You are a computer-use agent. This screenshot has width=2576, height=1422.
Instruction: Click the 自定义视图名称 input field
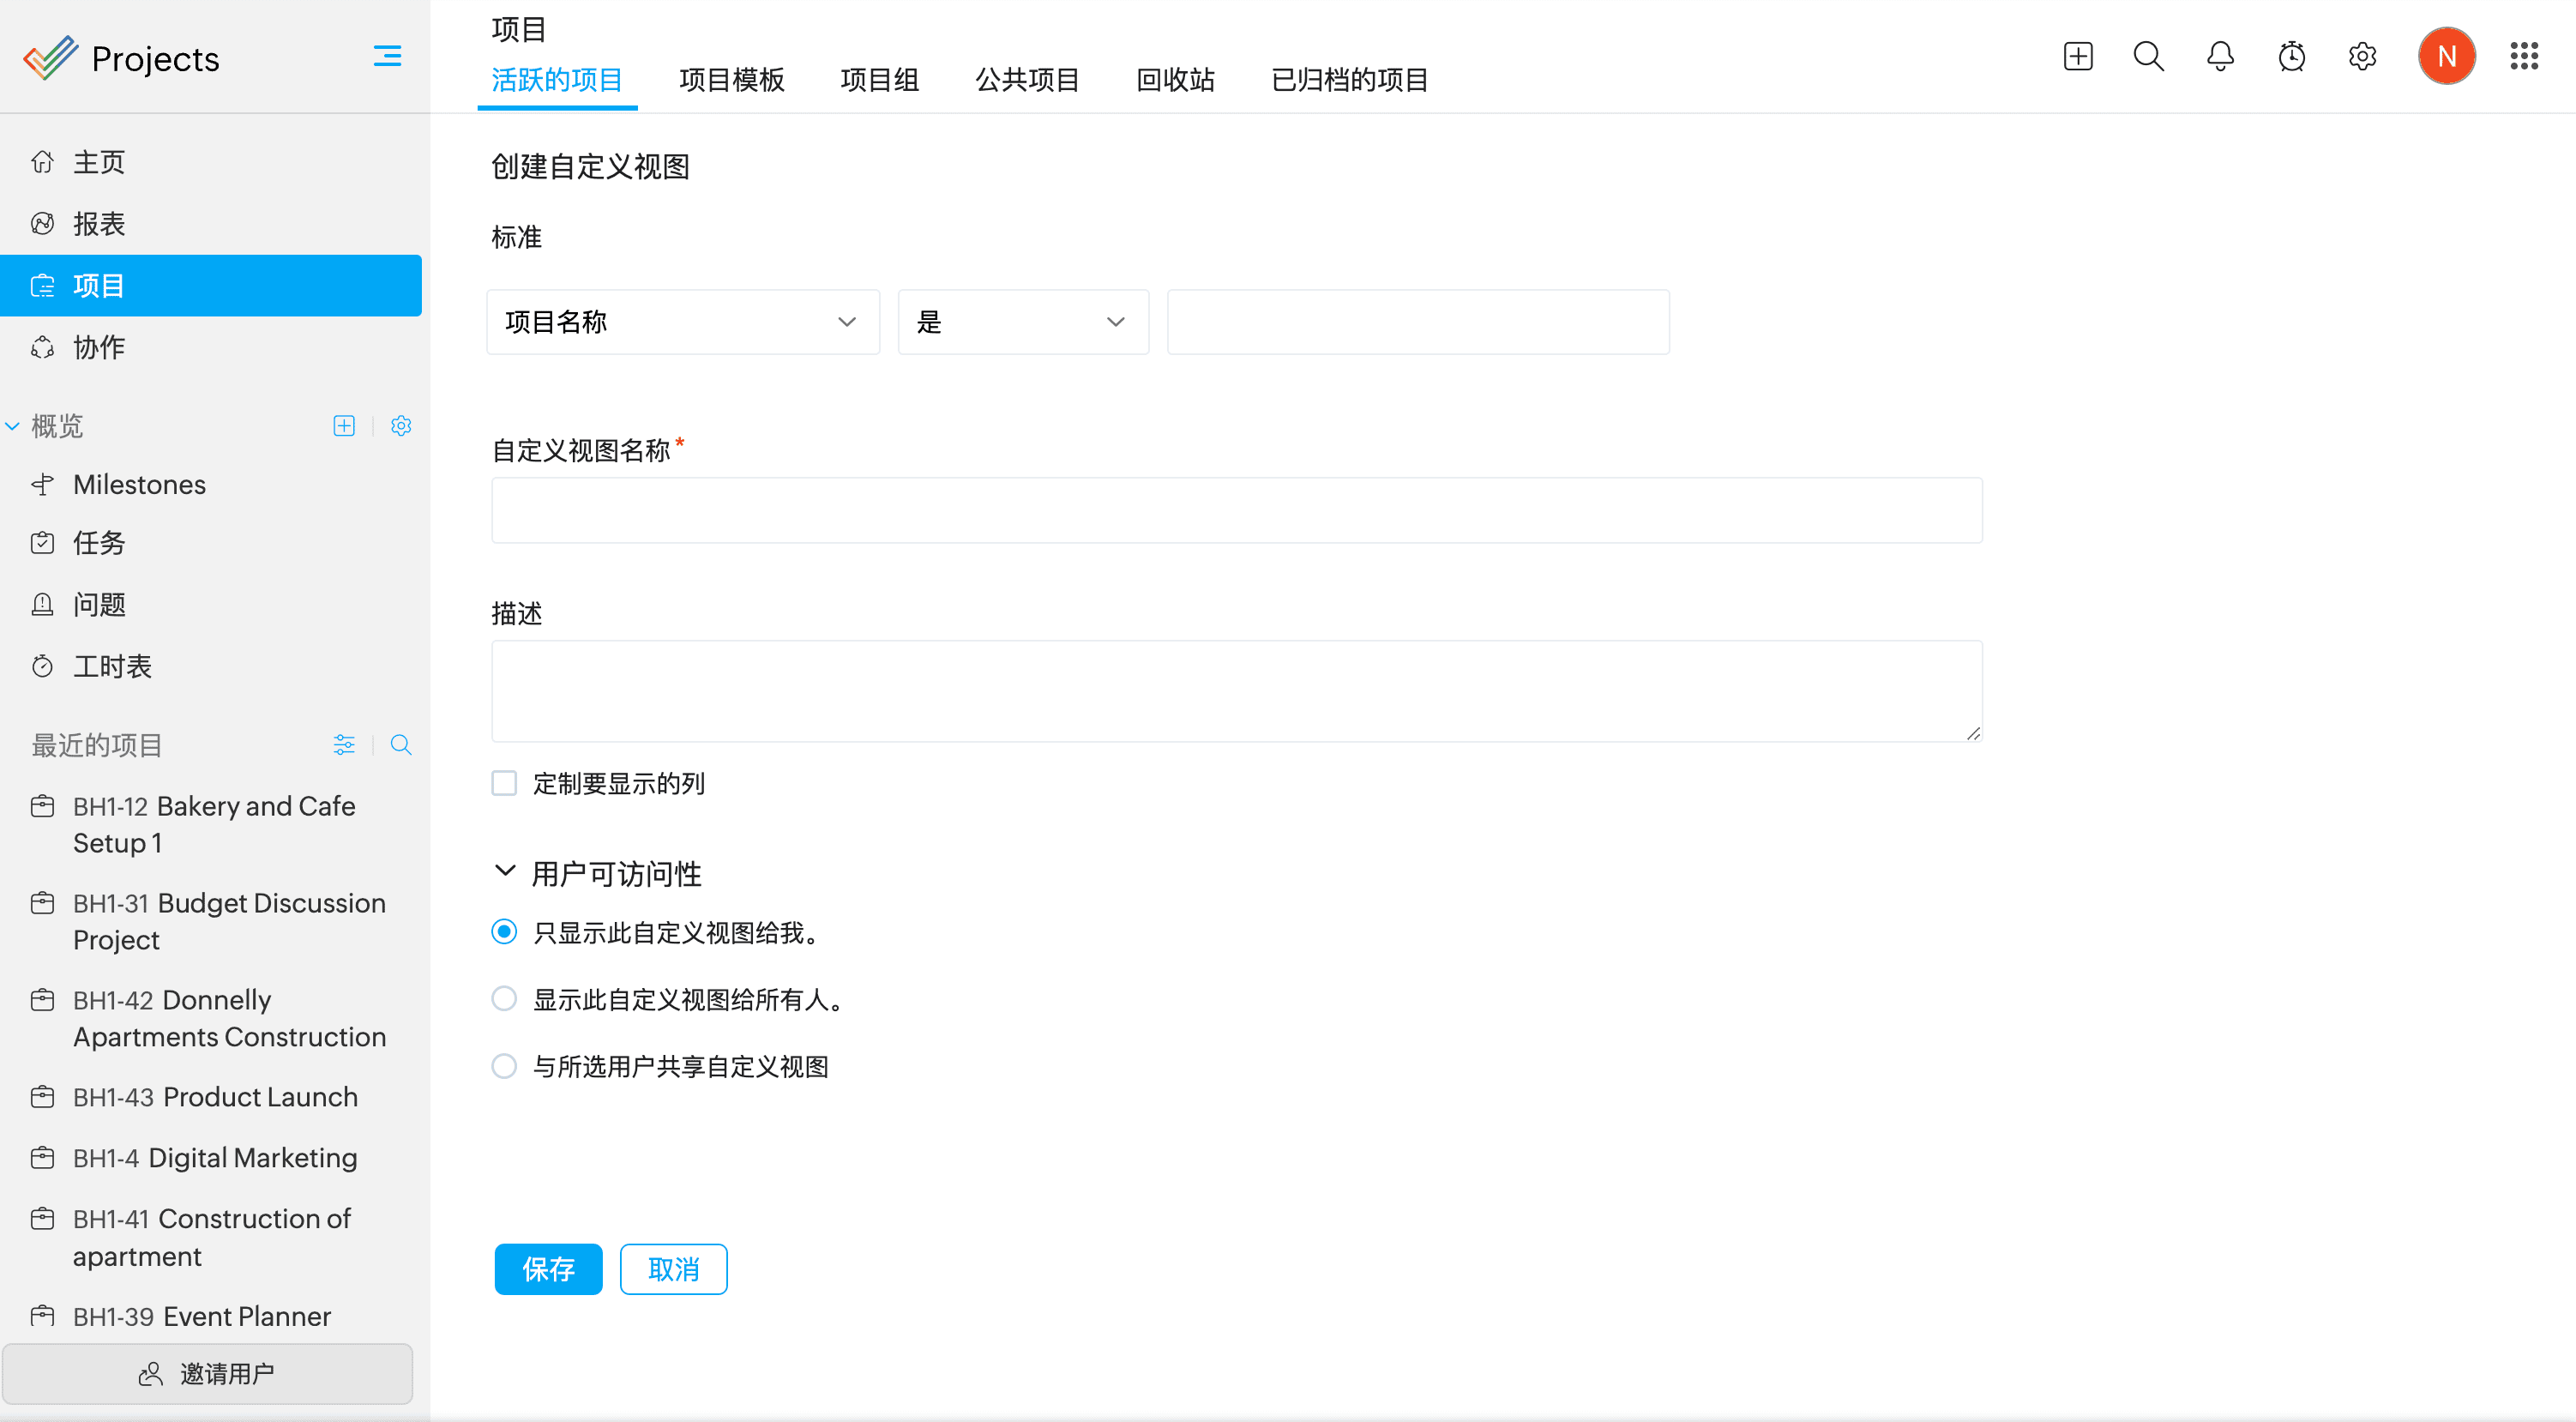point(1236,511)
